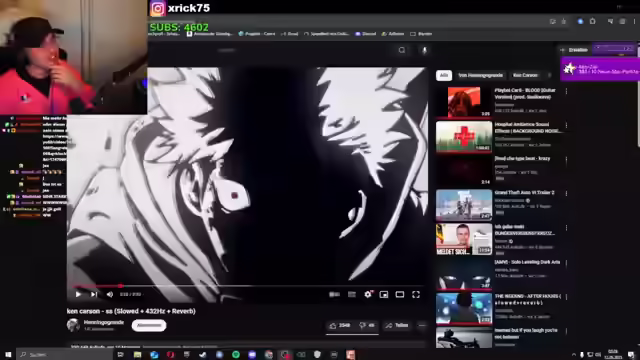Open notification center in system tray
This screenshot has height=360, width=640.
[x=631, y=354]
